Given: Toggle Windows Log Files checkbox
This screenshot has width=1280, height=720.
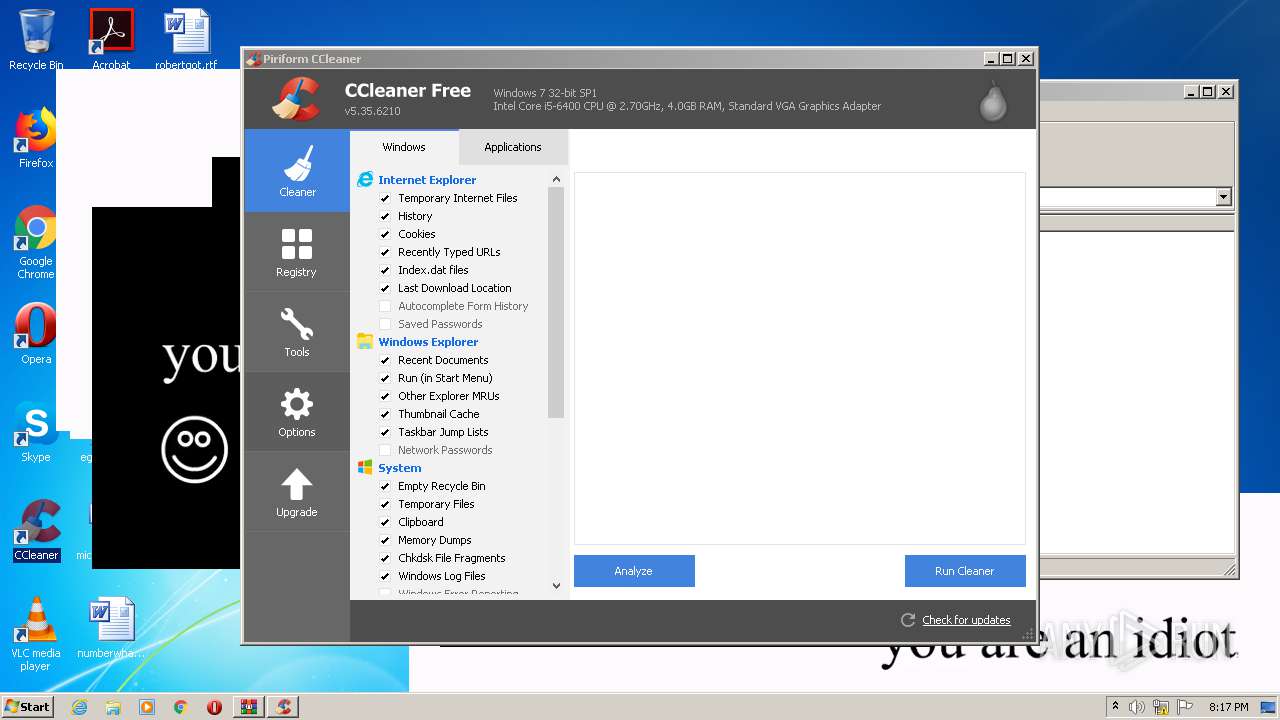Looking at the screenshot, I should [x=385, y=576].
